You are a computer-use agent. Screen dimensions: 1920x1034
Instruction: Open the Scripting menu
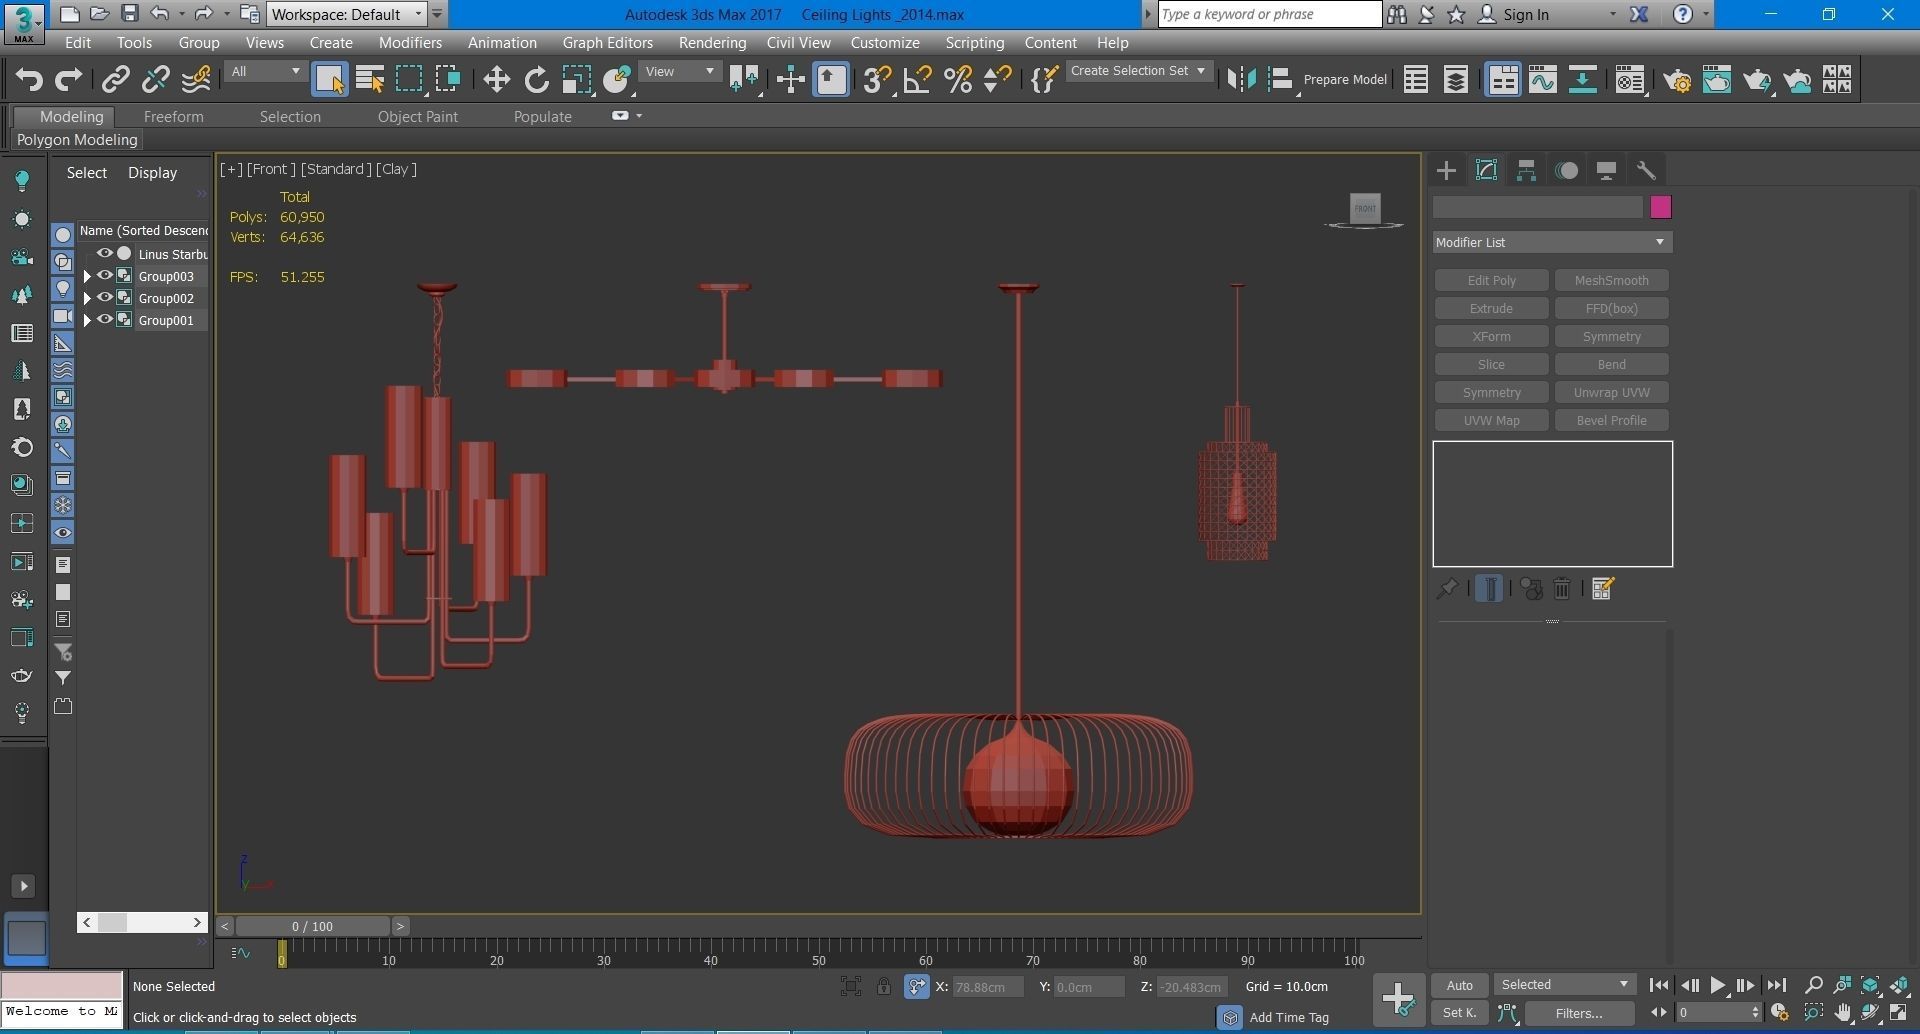974,43
